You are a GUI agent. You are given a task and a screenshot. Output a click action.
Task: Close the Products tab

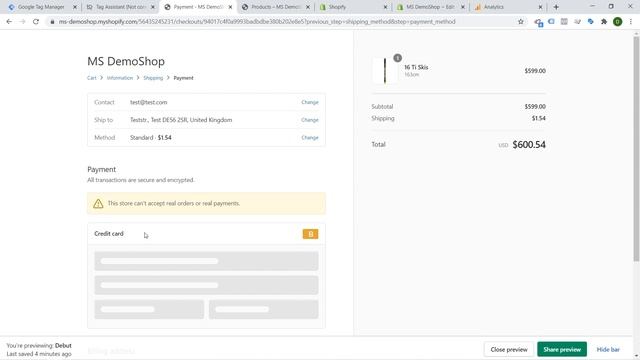[x=308, y=7]
